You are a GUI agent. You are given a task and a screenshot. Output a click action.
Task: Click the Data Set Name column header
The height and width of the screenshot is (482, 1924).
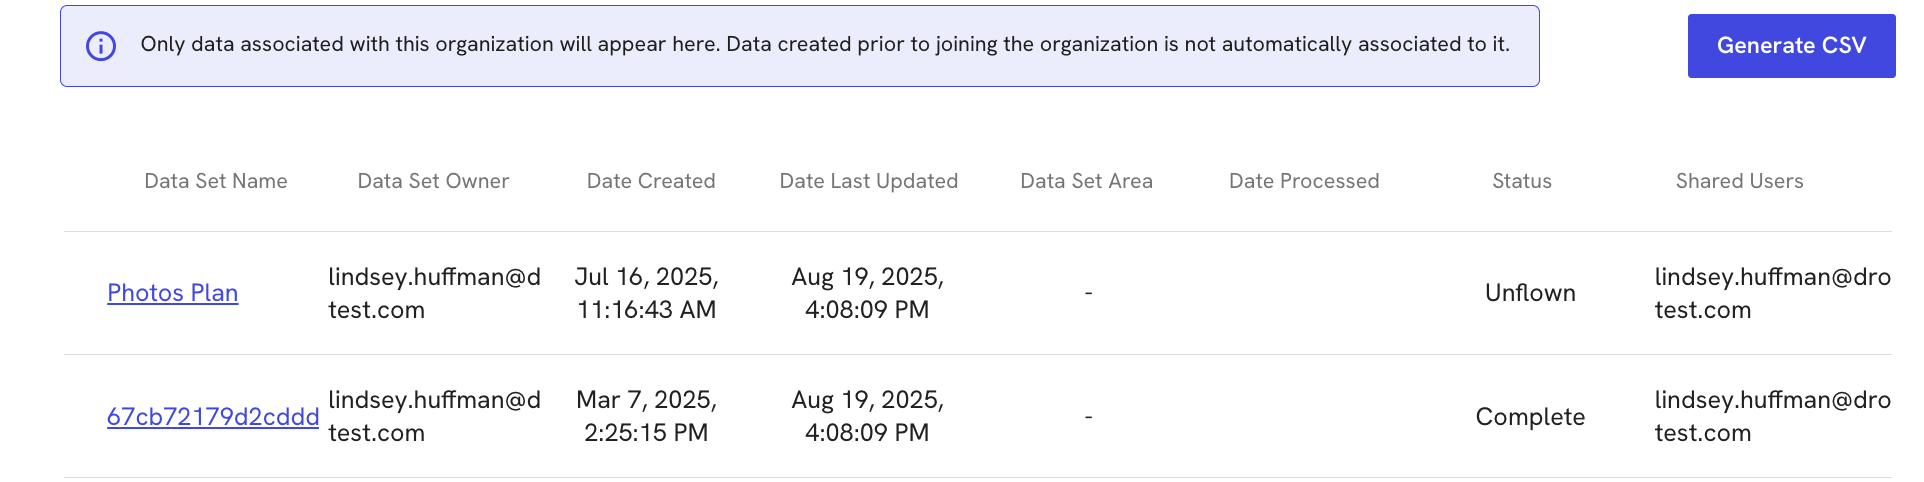click(x=216, y=181)
